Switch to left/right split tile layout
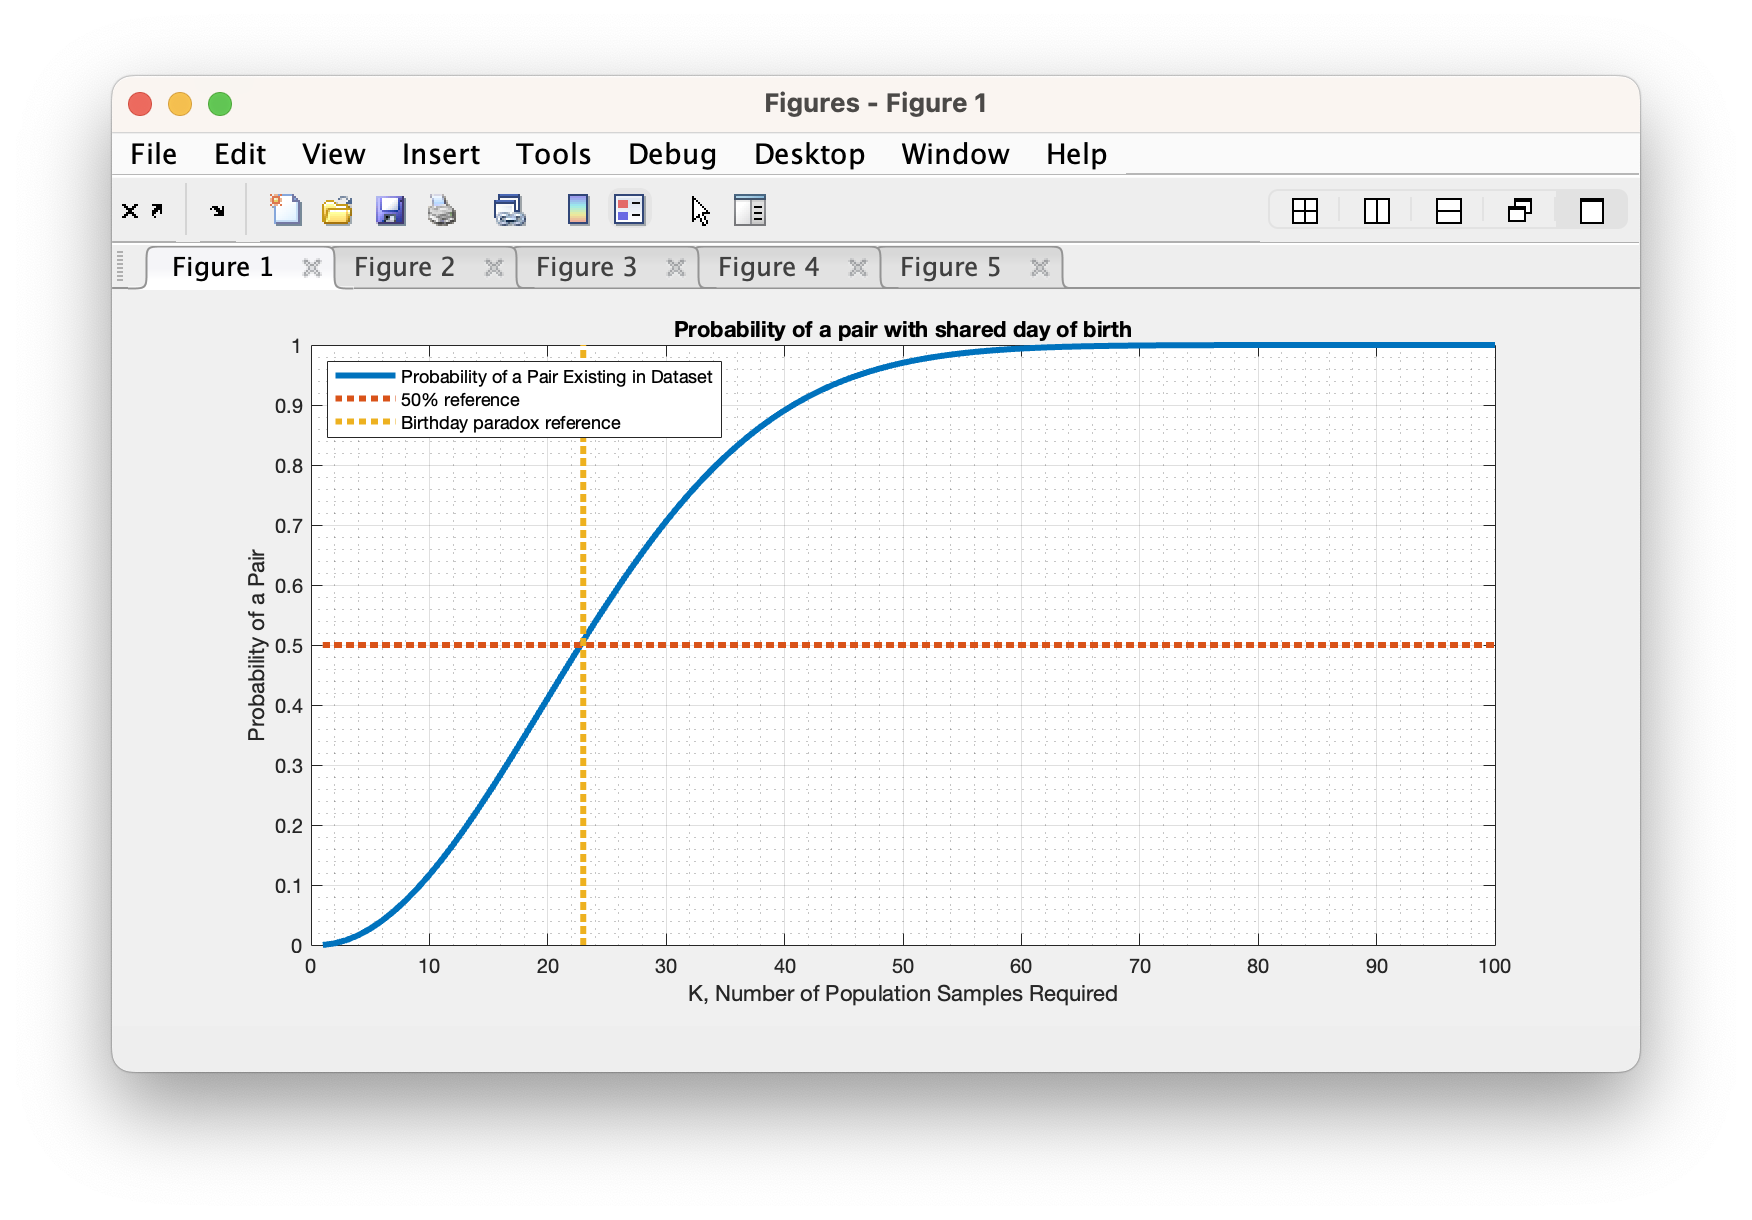The height and width of the screenshot is (1220, 1752). click(x=1377, y=210)
